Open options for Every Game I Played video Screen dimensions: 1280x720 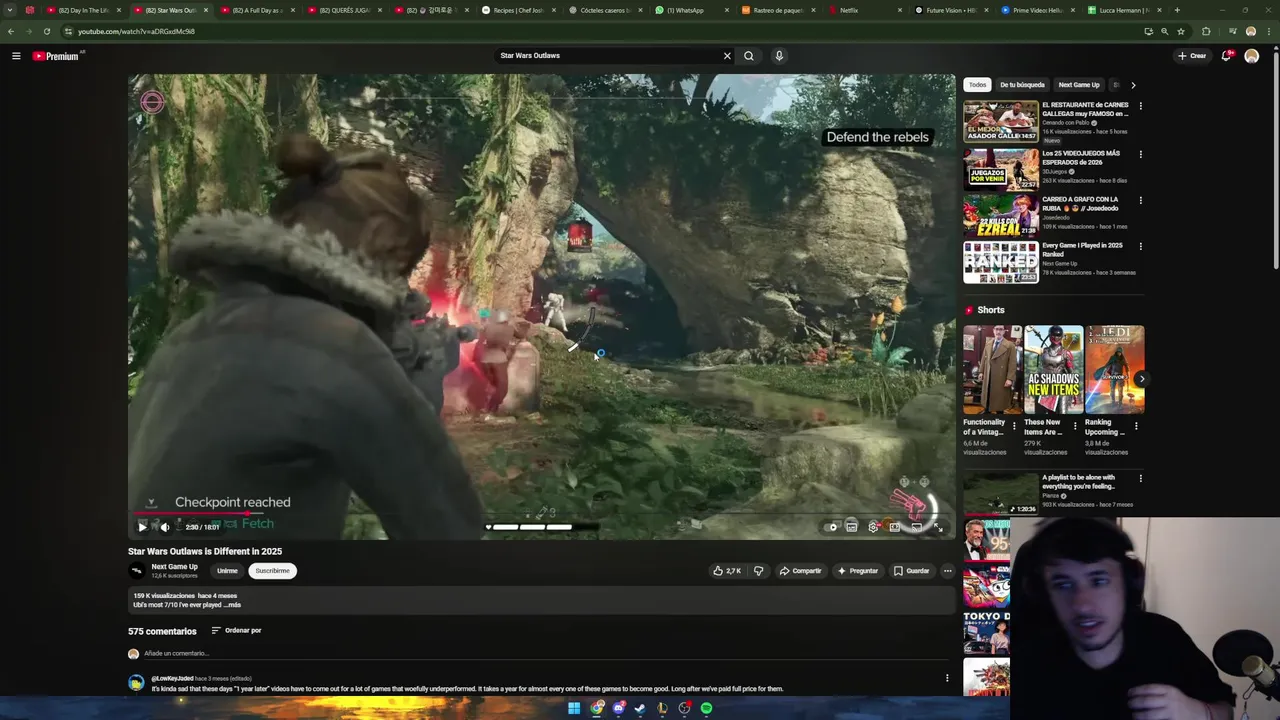pyautogui.click(x=1140, y=246)
